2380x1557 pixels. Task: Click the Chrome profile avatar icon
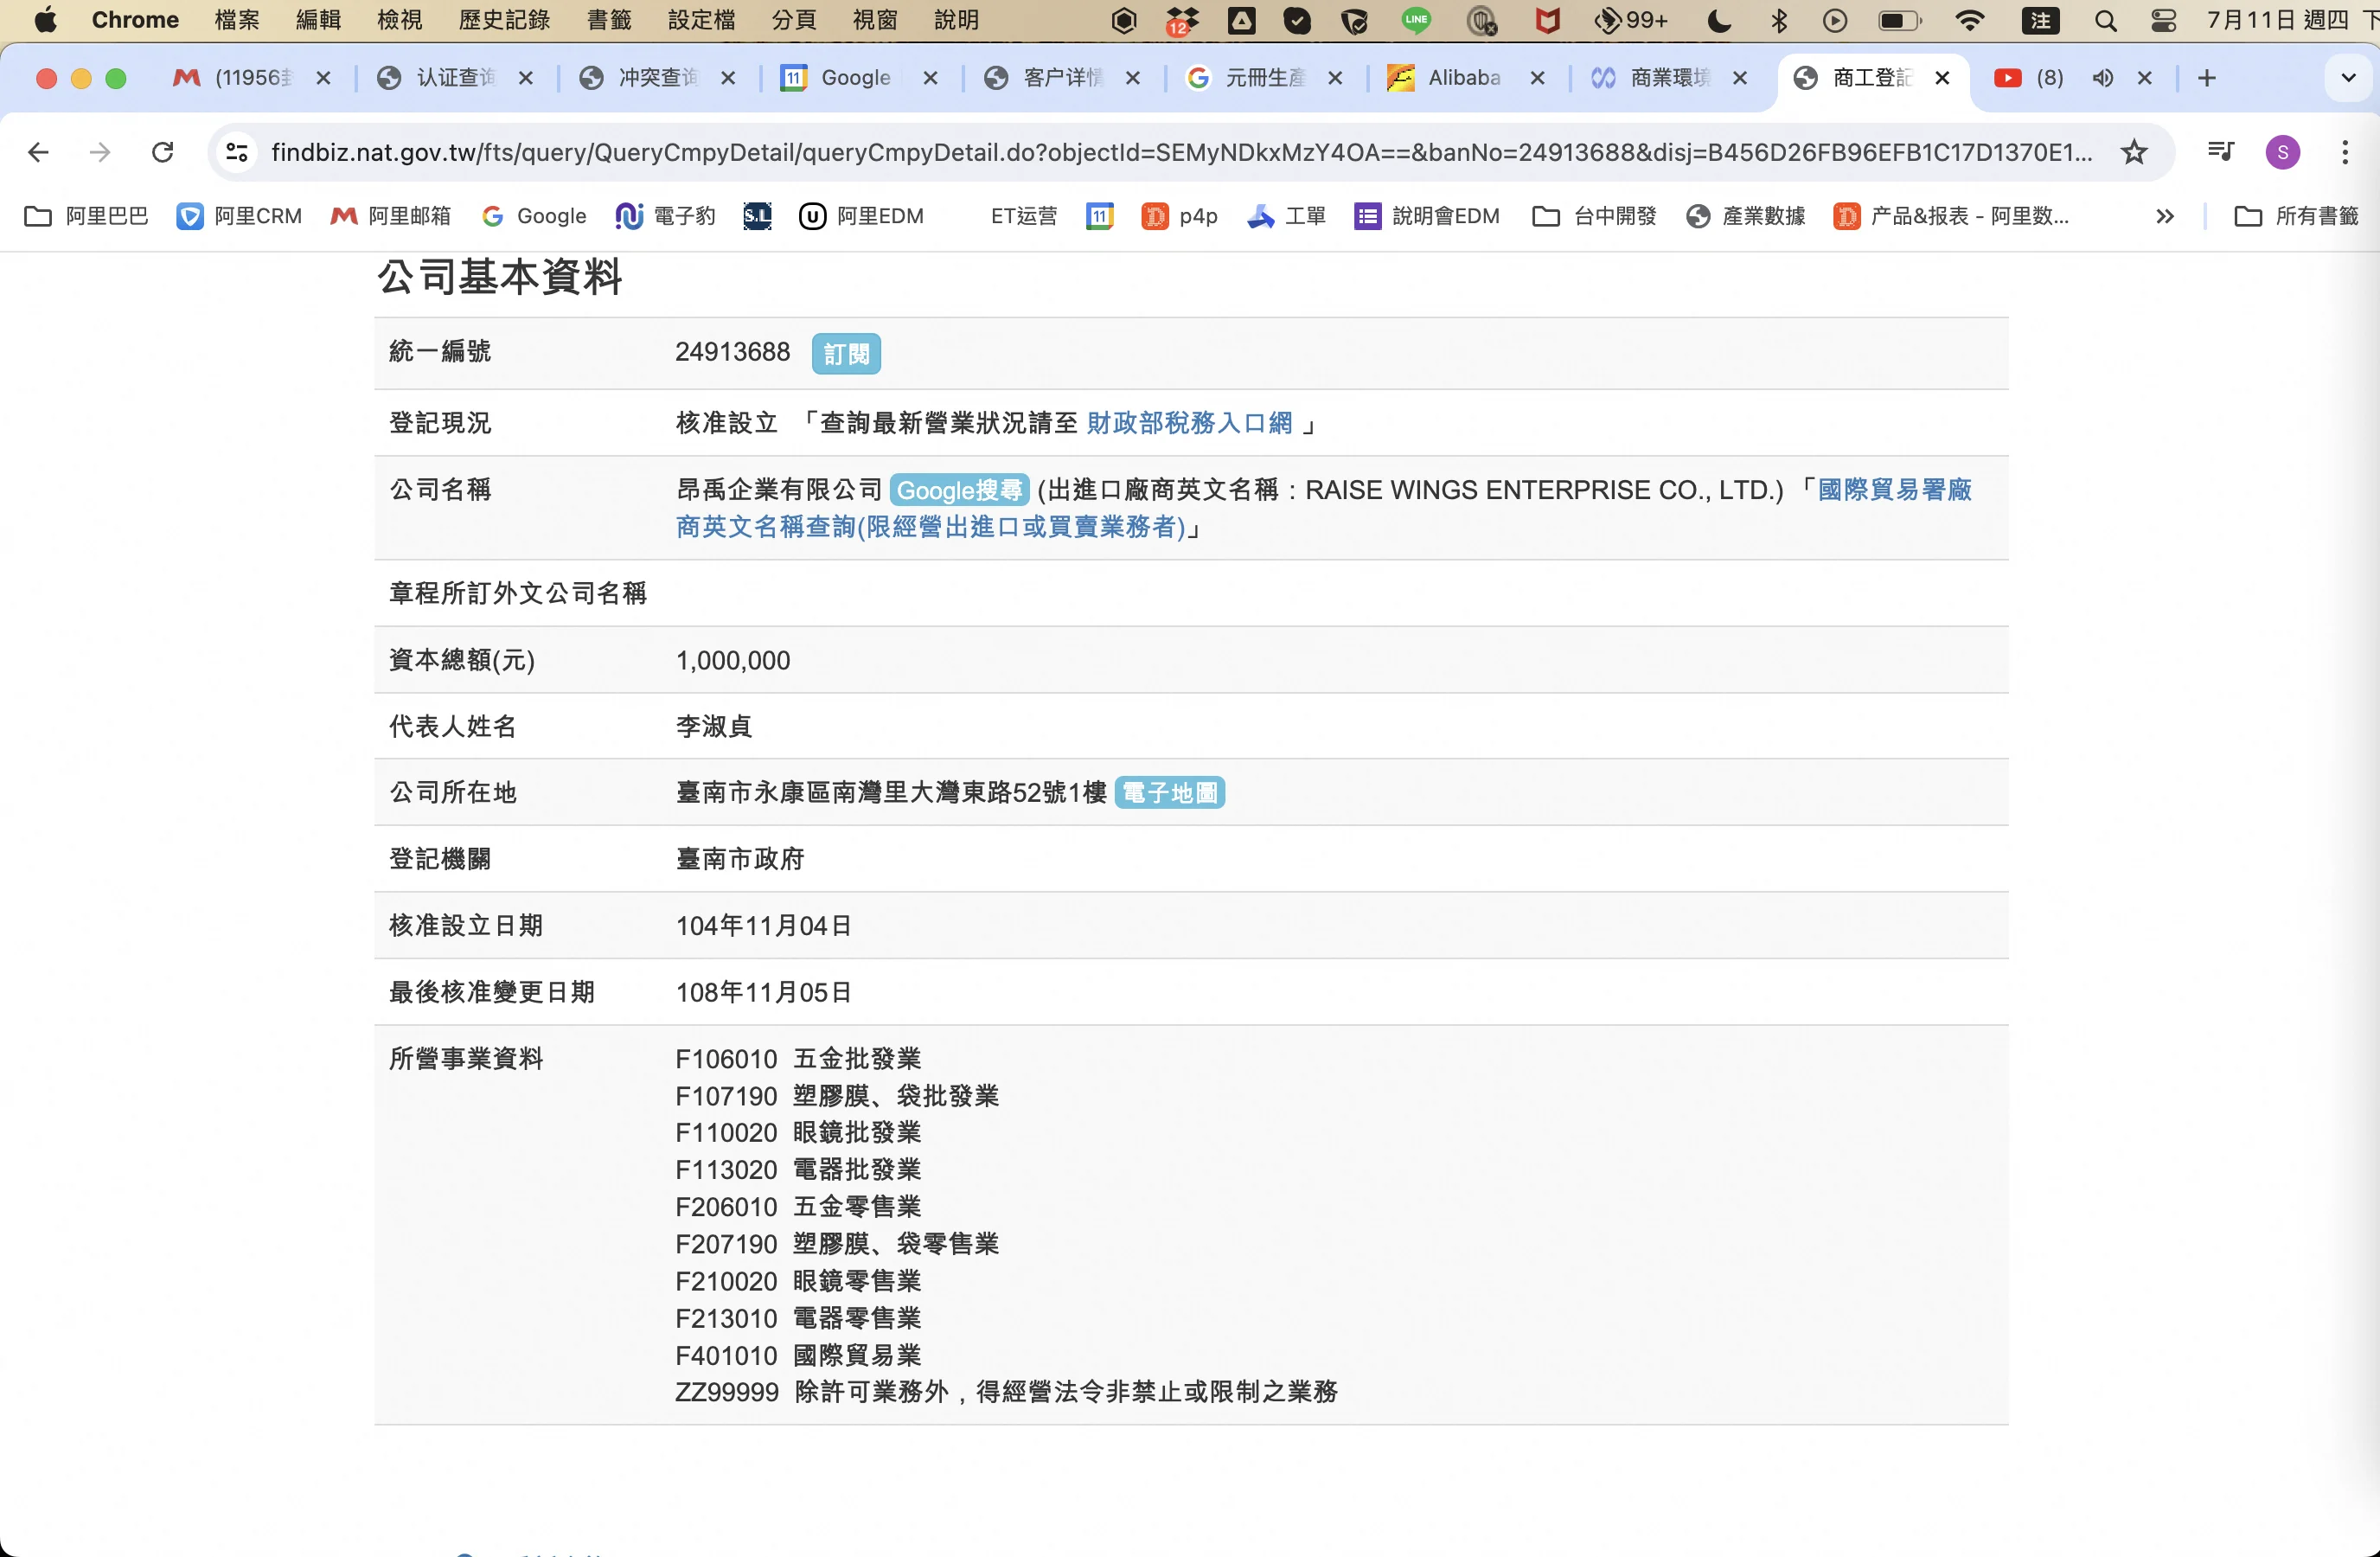coord(2282,152)
